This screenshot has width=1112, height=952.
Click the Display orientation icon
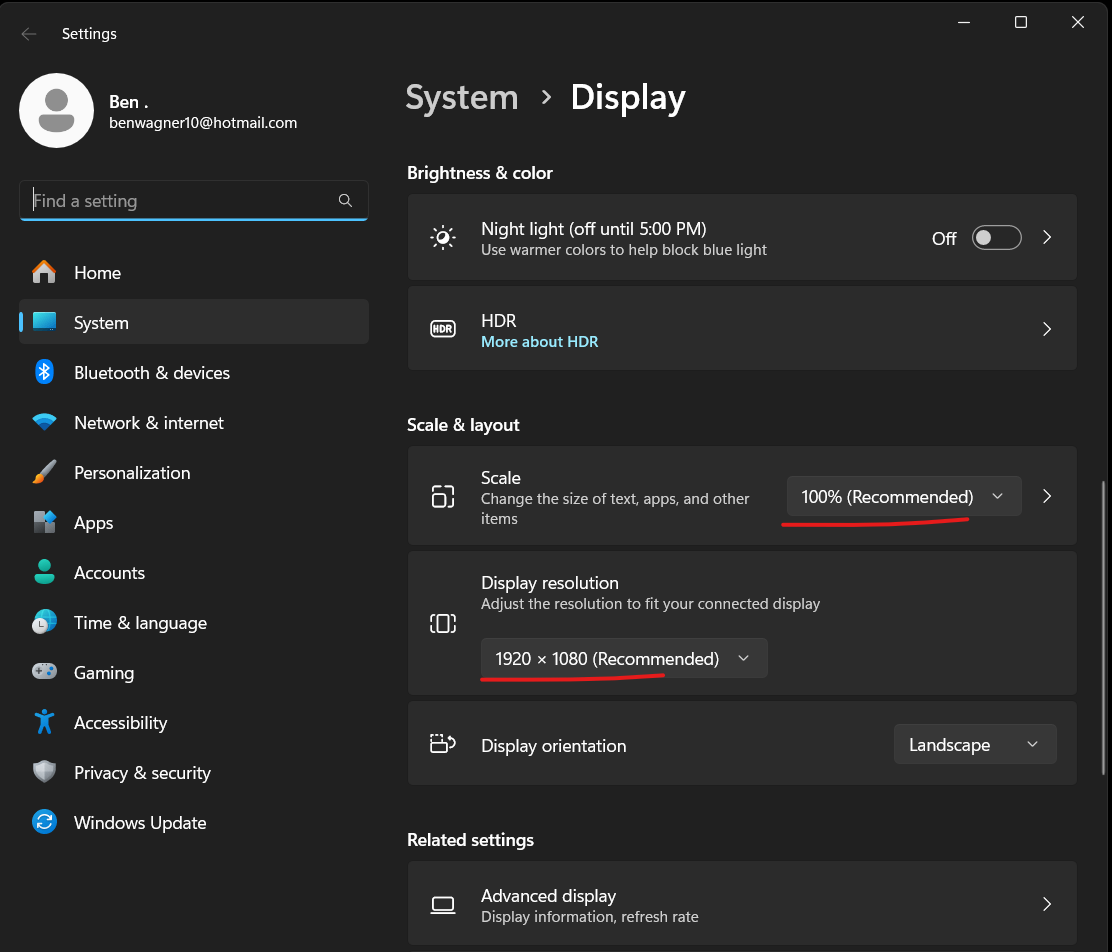click(443, 744)
